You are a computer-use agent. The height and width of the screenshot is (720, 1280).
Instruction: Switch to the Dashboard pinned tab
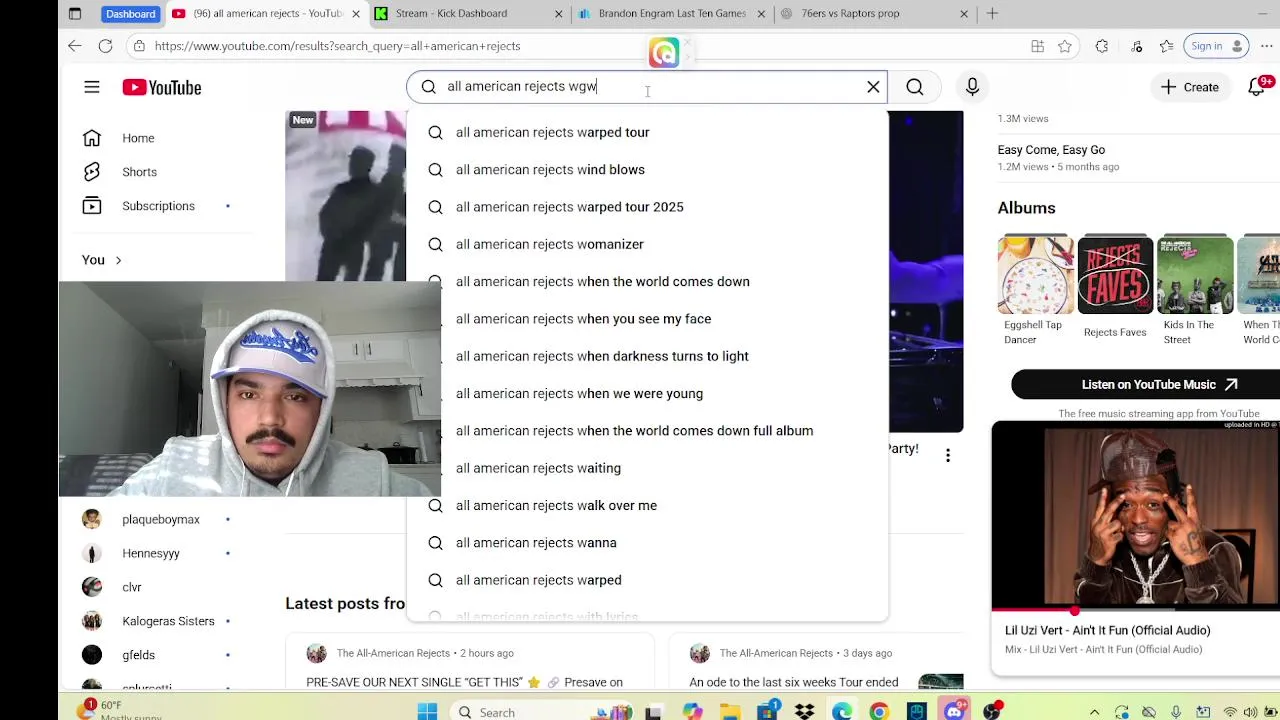tap(130, 14)
